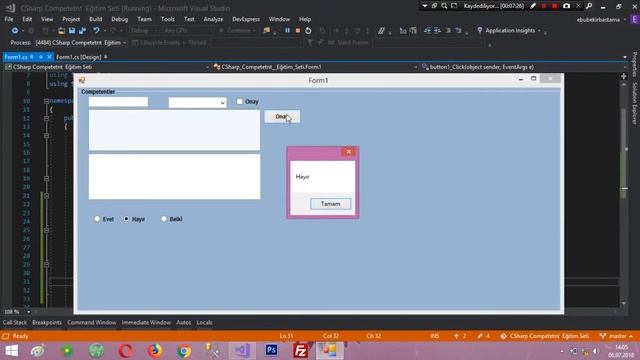640x360 pixels.
Task: Open the Call Stack panel tab
Action: (x=15, y=322)
